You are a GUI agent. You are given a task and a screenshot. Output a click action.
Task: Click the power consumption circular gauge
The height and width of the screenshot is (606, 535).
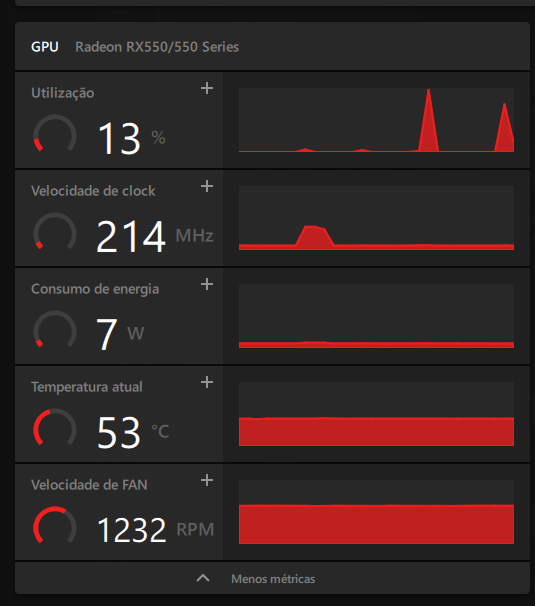pos(55,330)
